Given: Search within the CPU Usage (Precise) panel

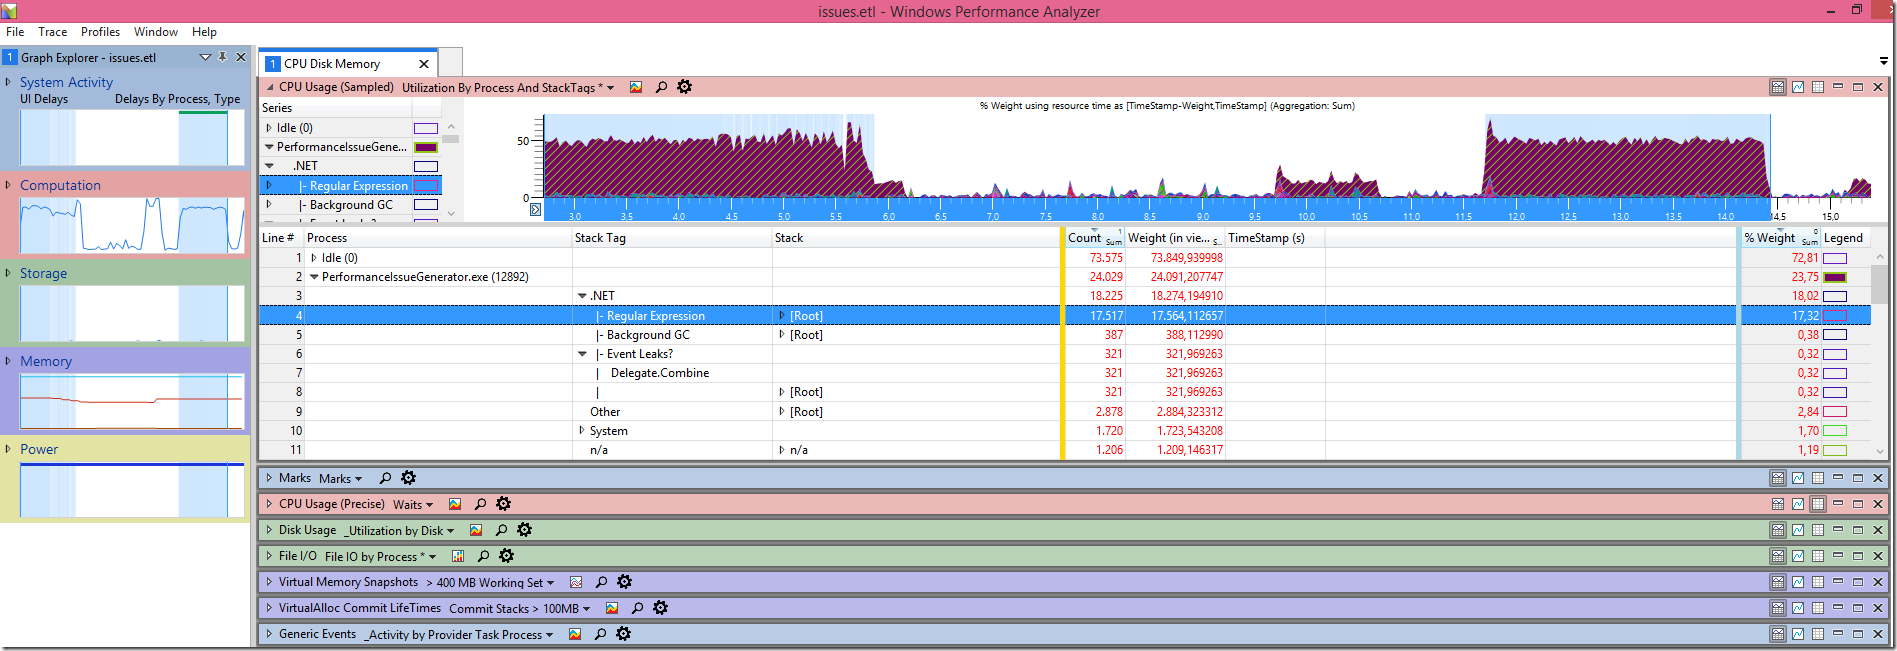Looking at the screenshot, I should [x=480, y=504].
